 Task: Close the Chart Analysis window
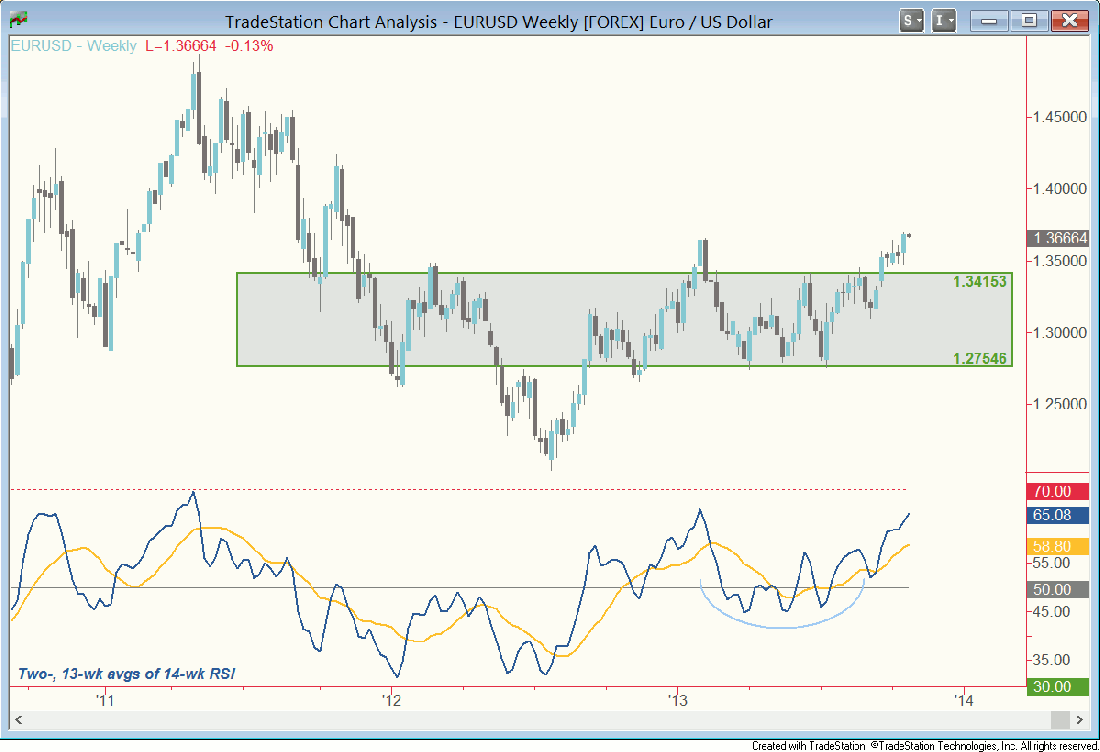point(1069,21)
